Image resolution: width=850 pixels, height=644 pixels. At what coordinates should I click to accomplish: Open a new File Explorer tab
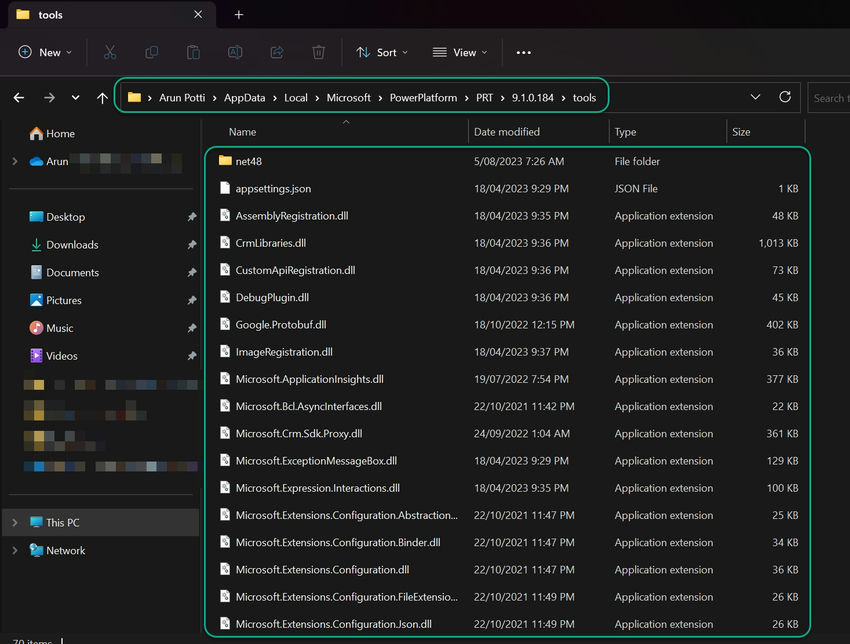click(x=238, y=15)
